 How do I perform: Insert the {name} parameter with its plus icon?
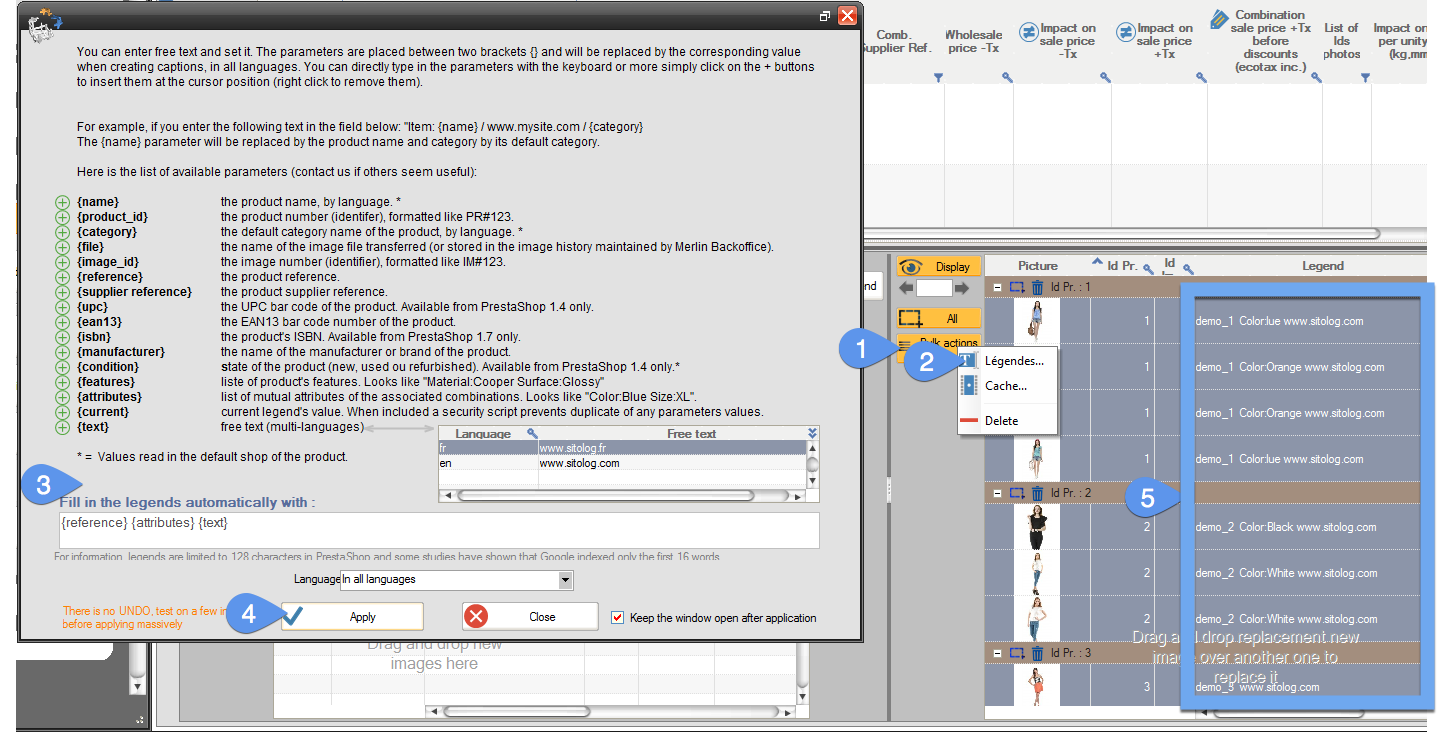click(62, 202)
